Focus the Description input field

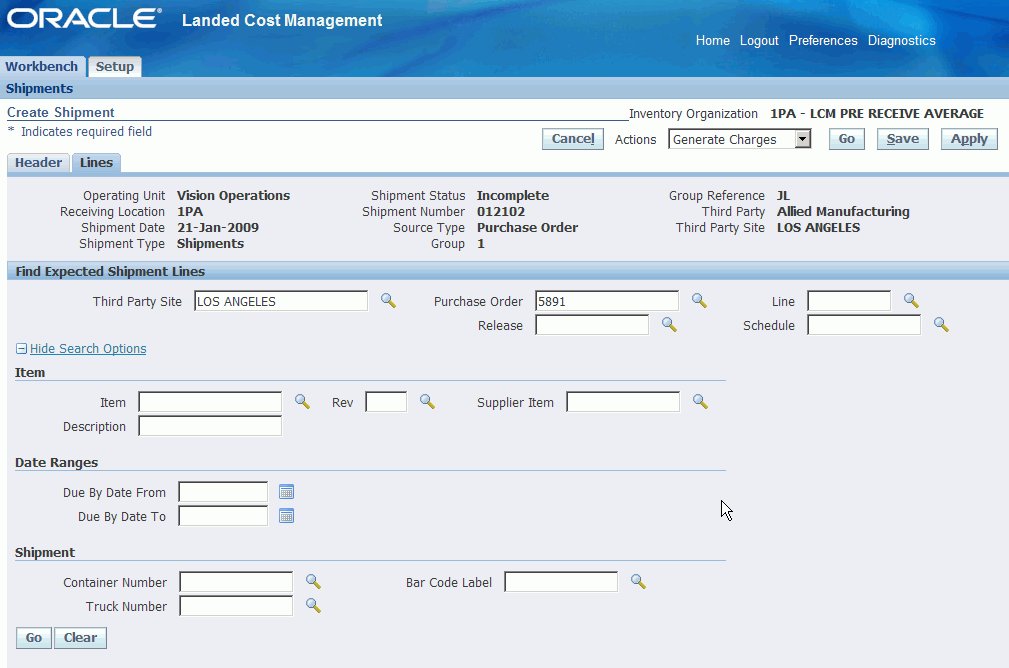coord(210,426)
